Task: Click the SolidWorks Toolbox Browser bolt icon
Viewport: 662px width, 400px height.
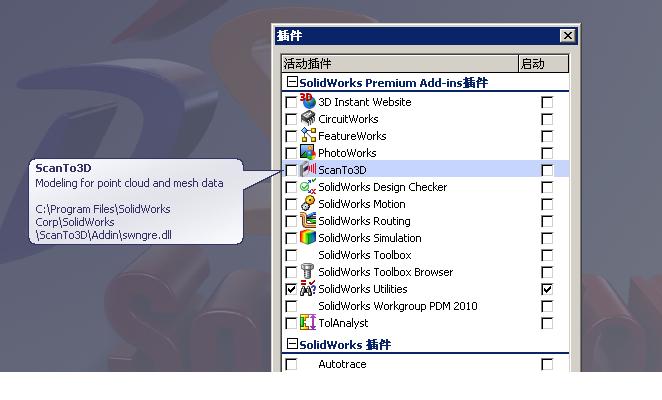Action: click(x=308, y=272)
